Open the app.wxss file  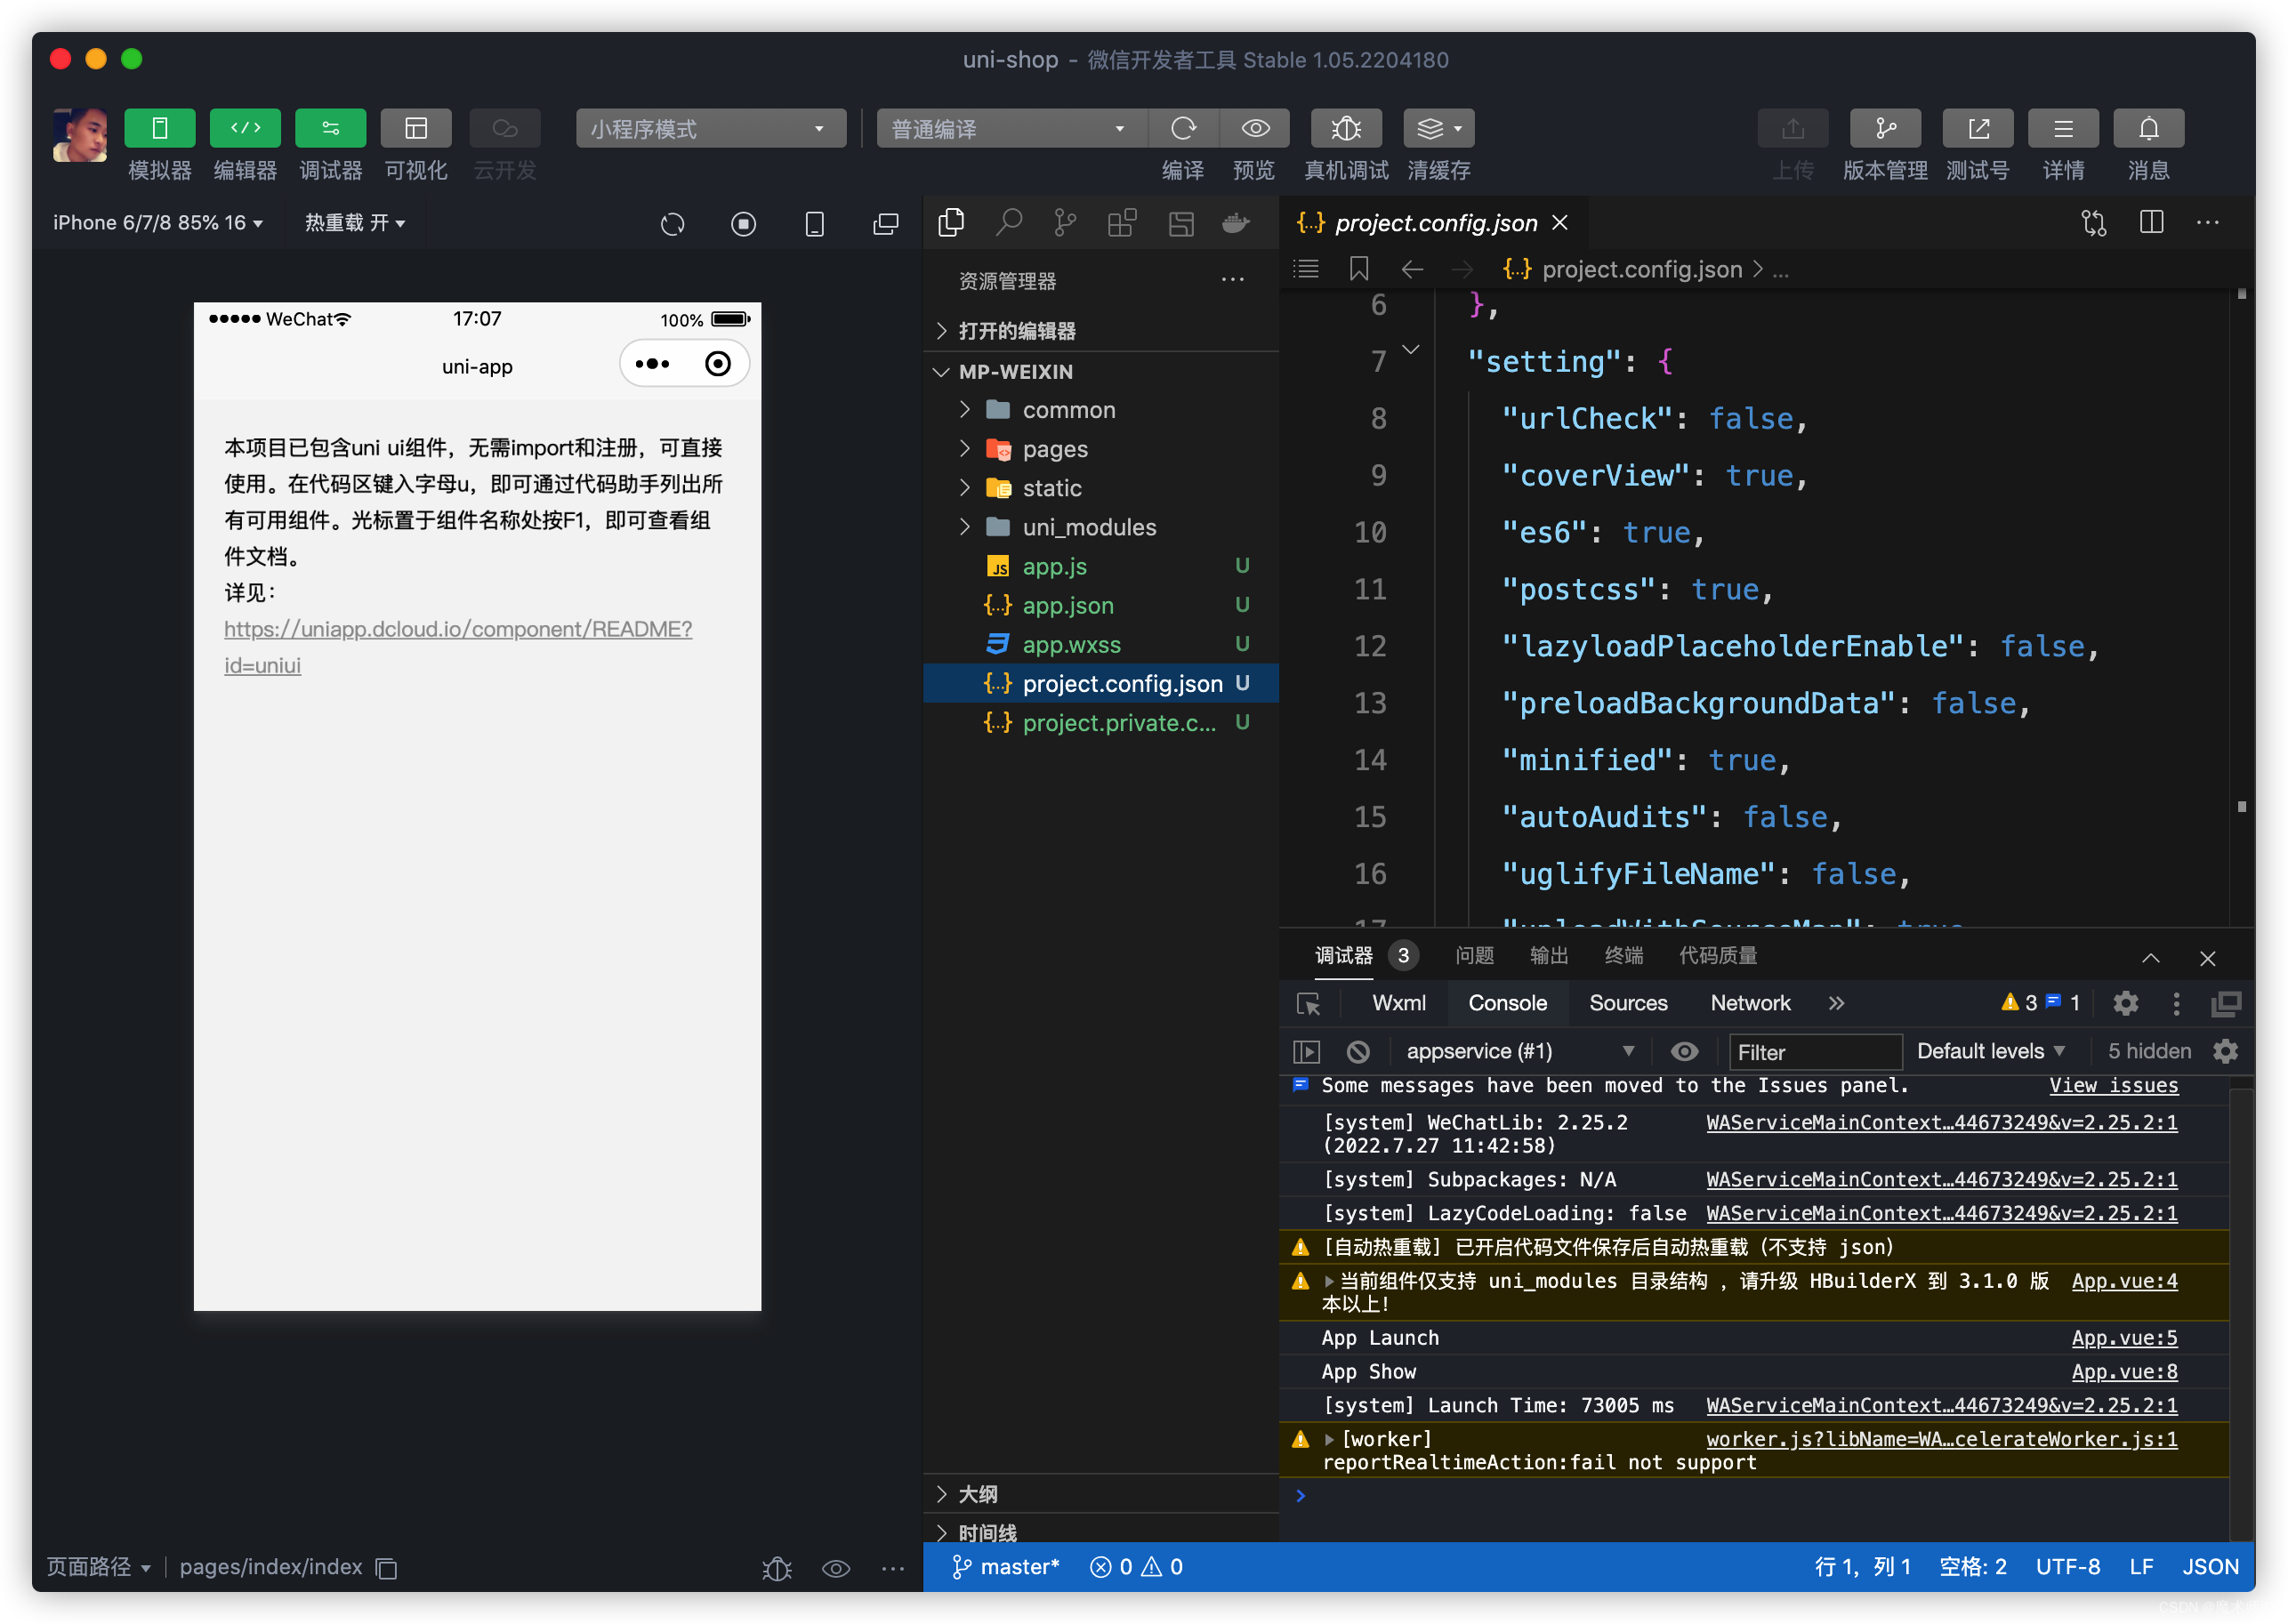1101,644
